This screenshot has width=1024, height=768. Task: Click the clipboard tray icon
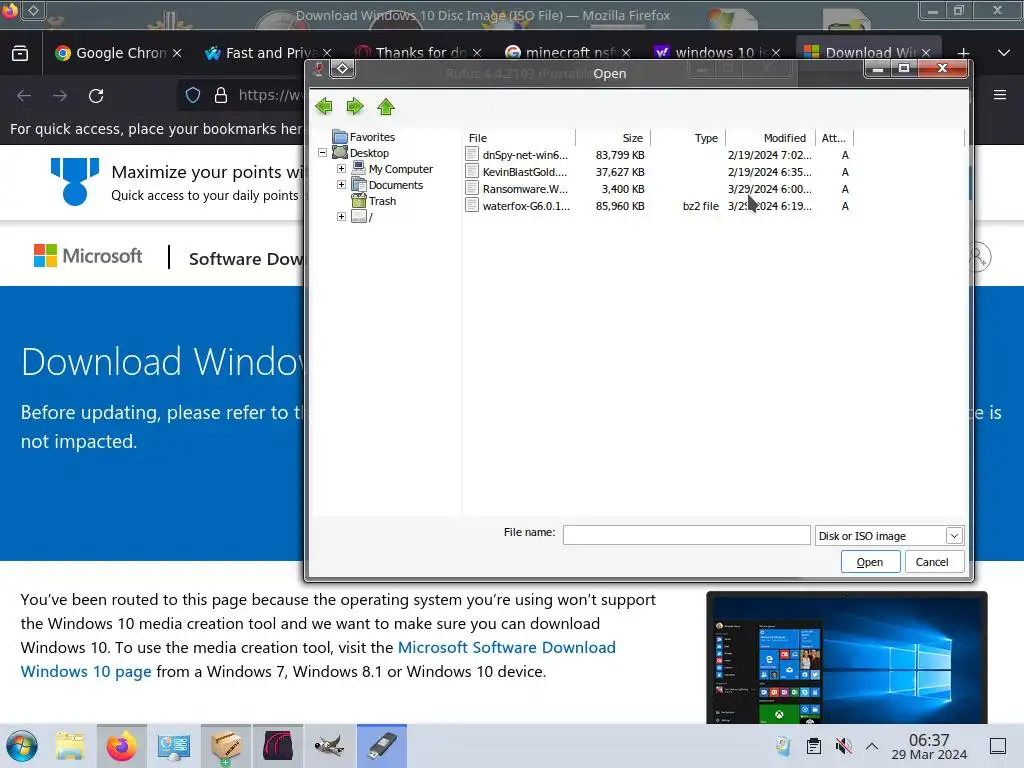[814, 746]
